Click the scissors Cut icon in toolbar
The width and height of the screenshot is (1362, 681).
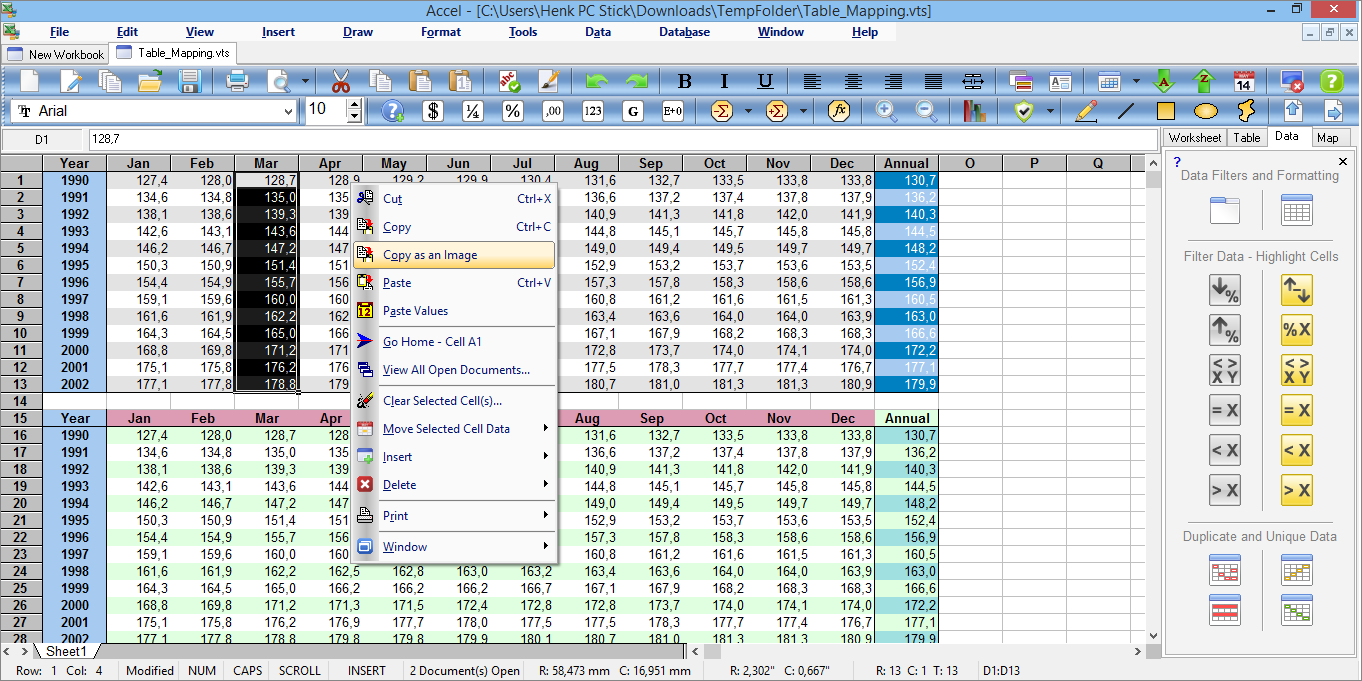tap(341, 81)
